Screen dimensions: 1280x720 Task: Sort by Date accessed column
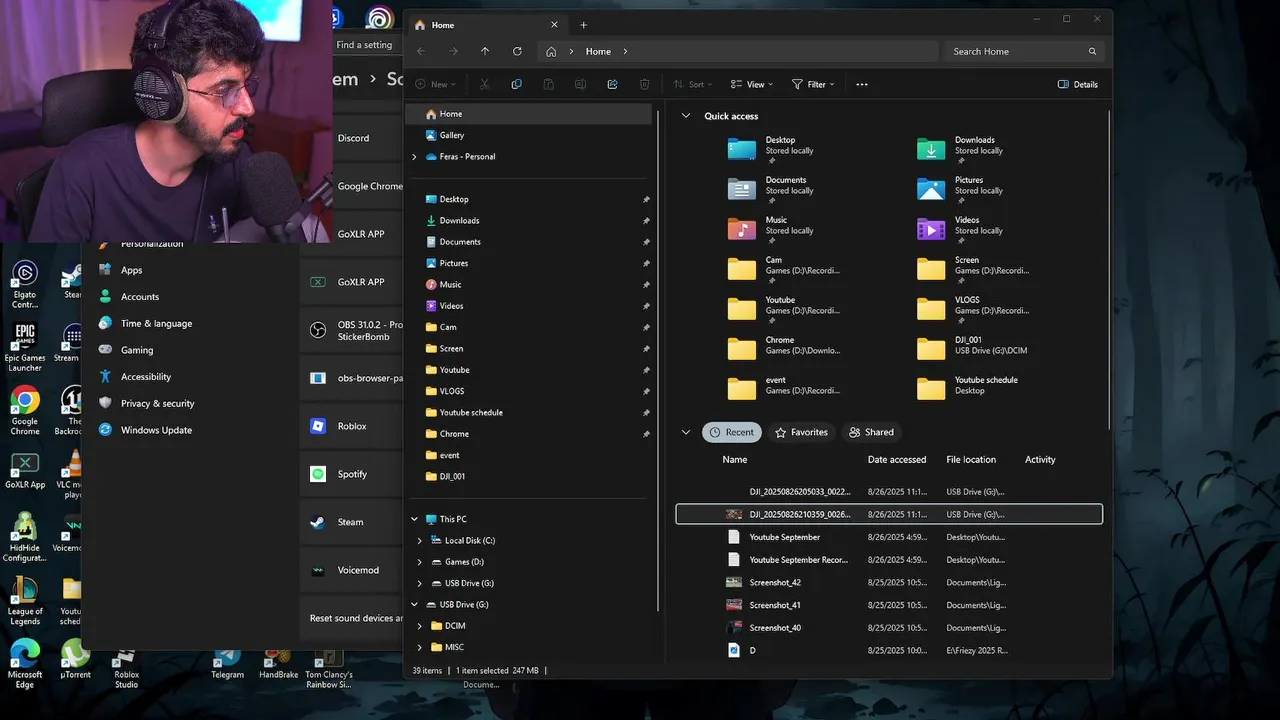(x=896, y=460)
